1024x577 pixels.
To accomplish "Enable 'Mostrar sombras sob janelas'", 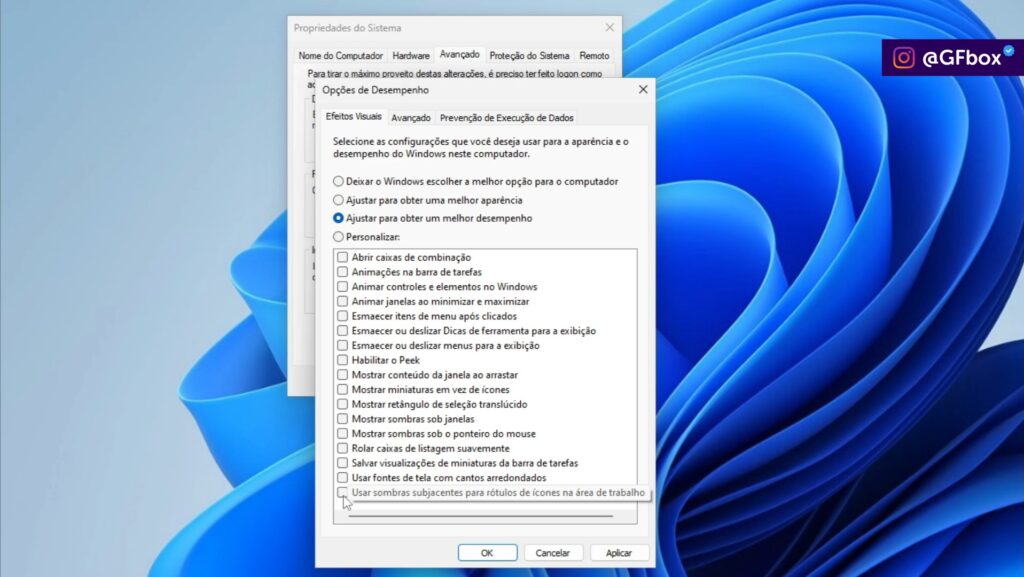I will pyautogui.click(x=342, y=418).
